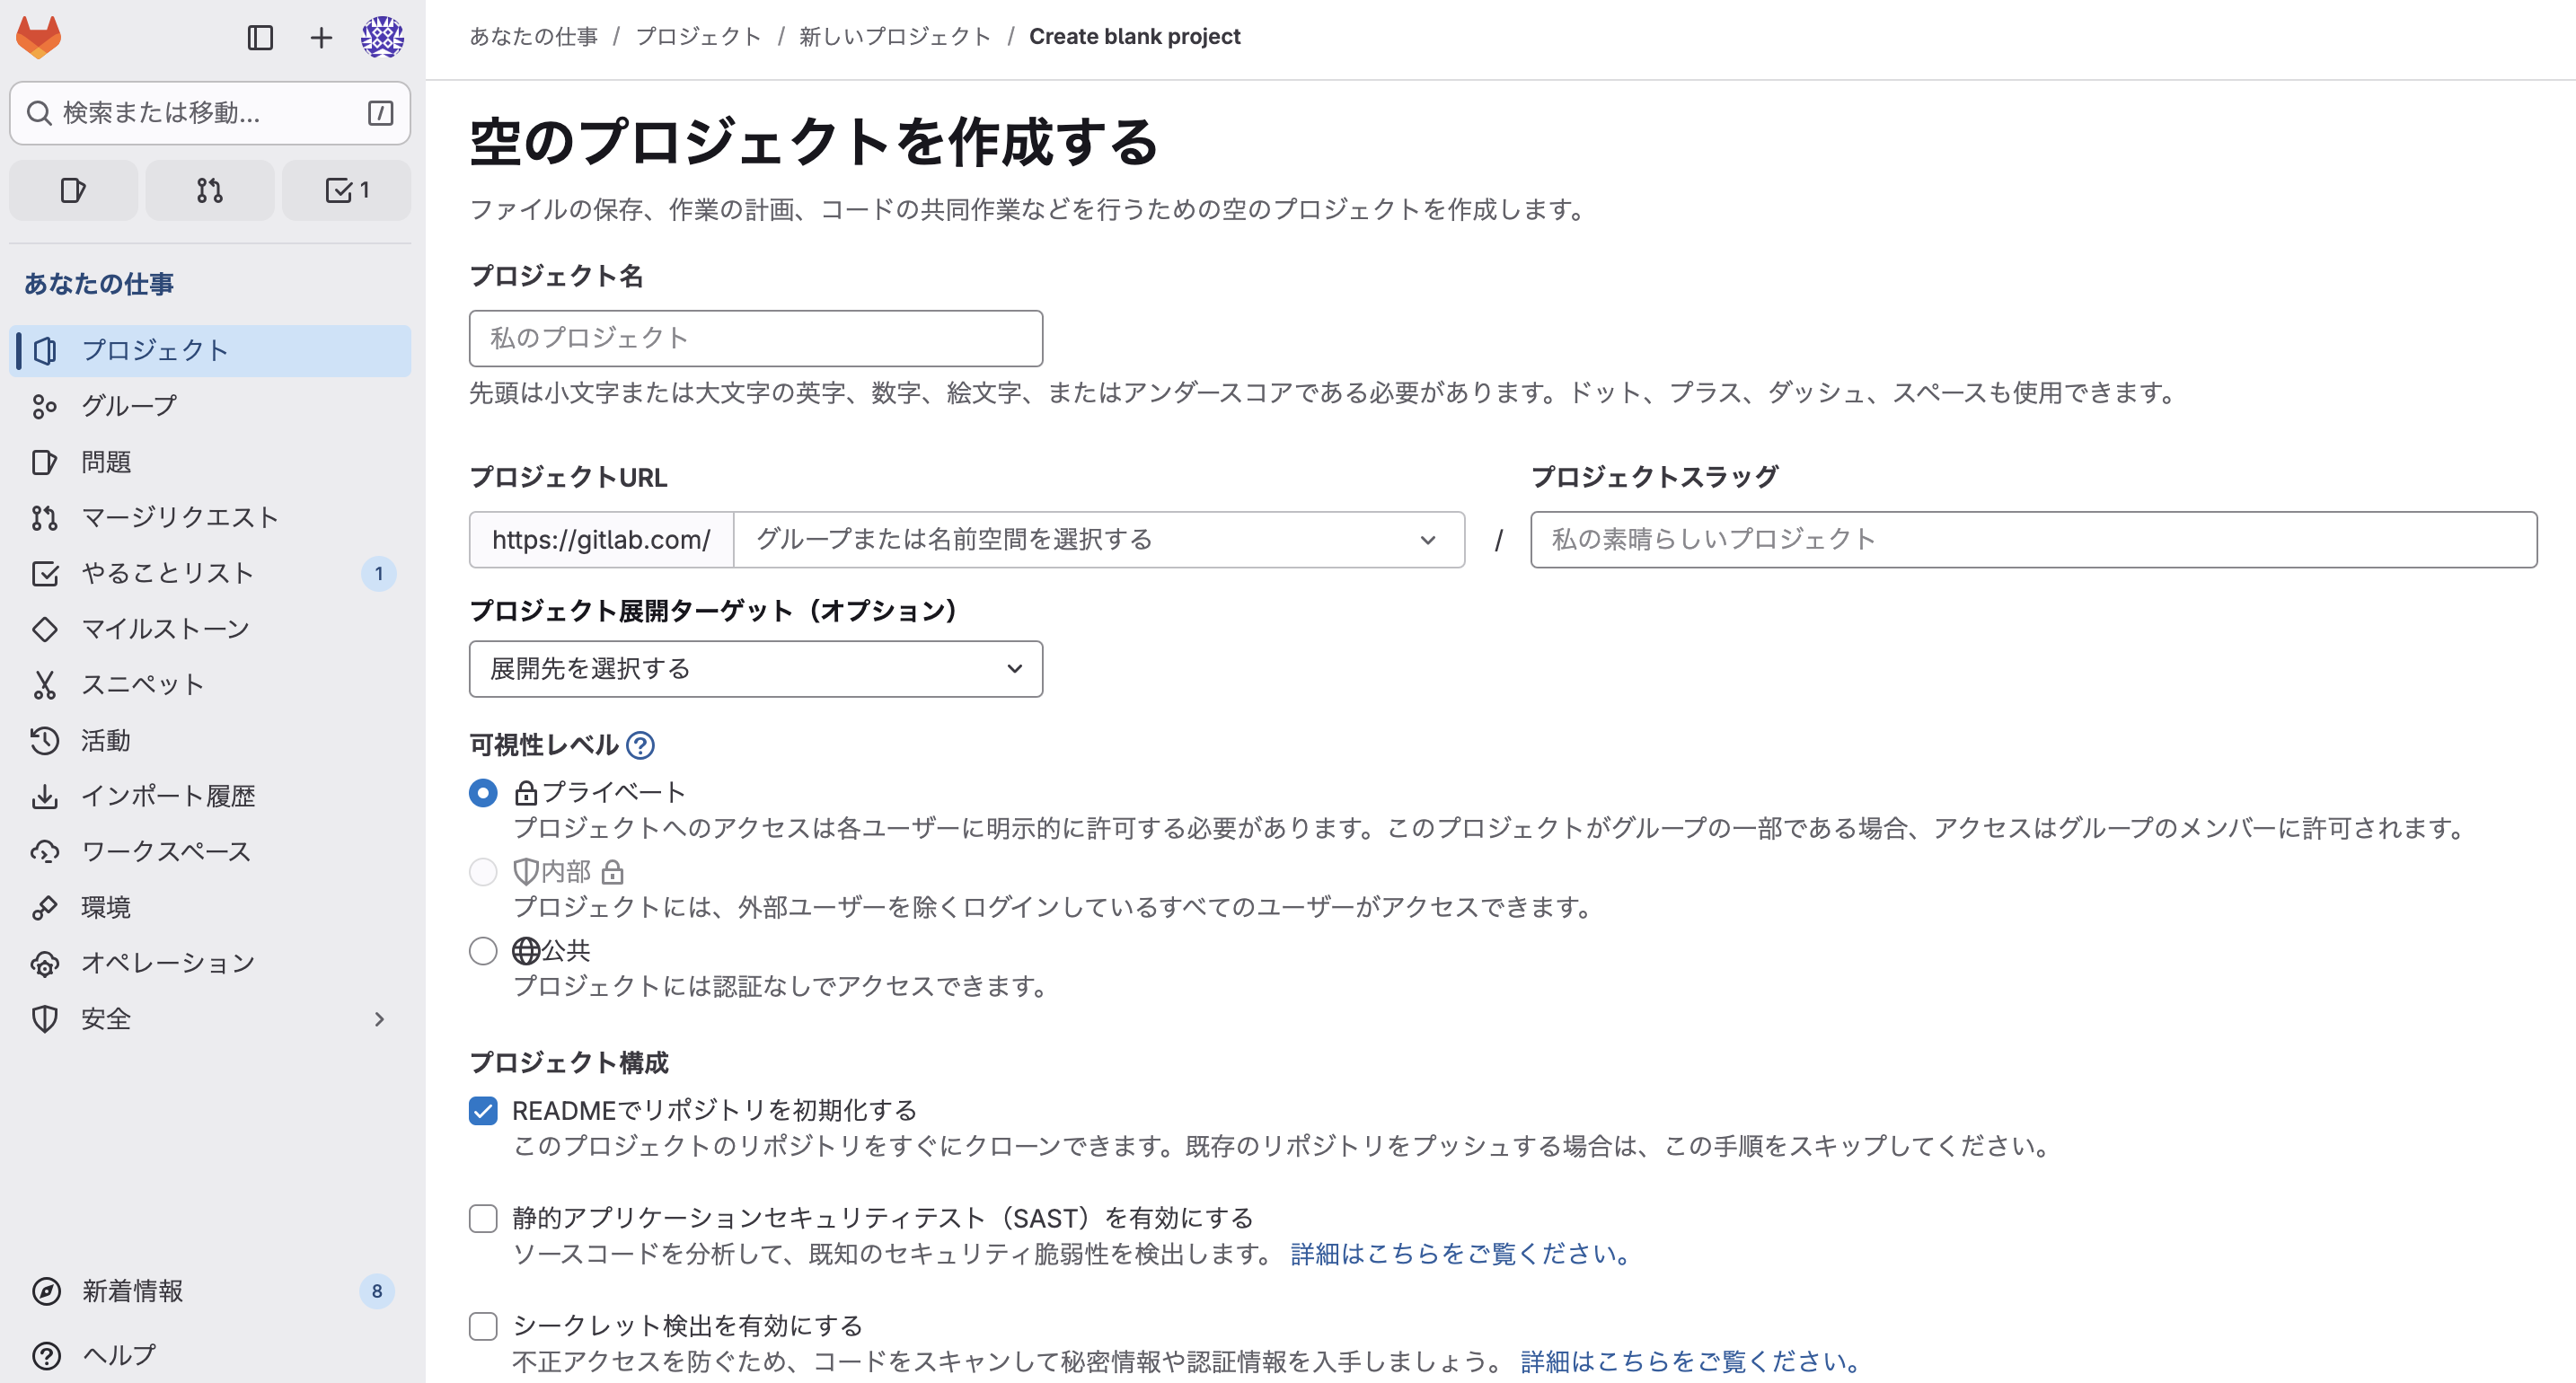Open インポート履歴 in the sidebar
Viewport: 2576px width, 1383px height.
point(210,796)
